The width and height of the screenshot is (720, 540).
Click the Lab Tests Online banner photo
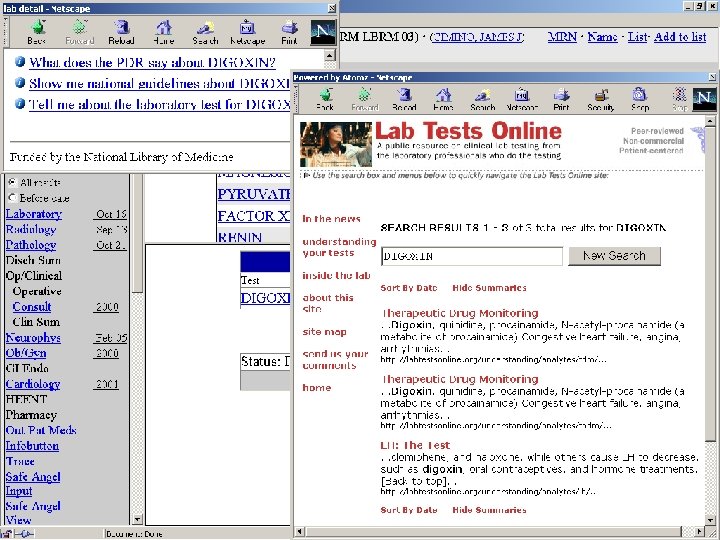coord(336,144)
